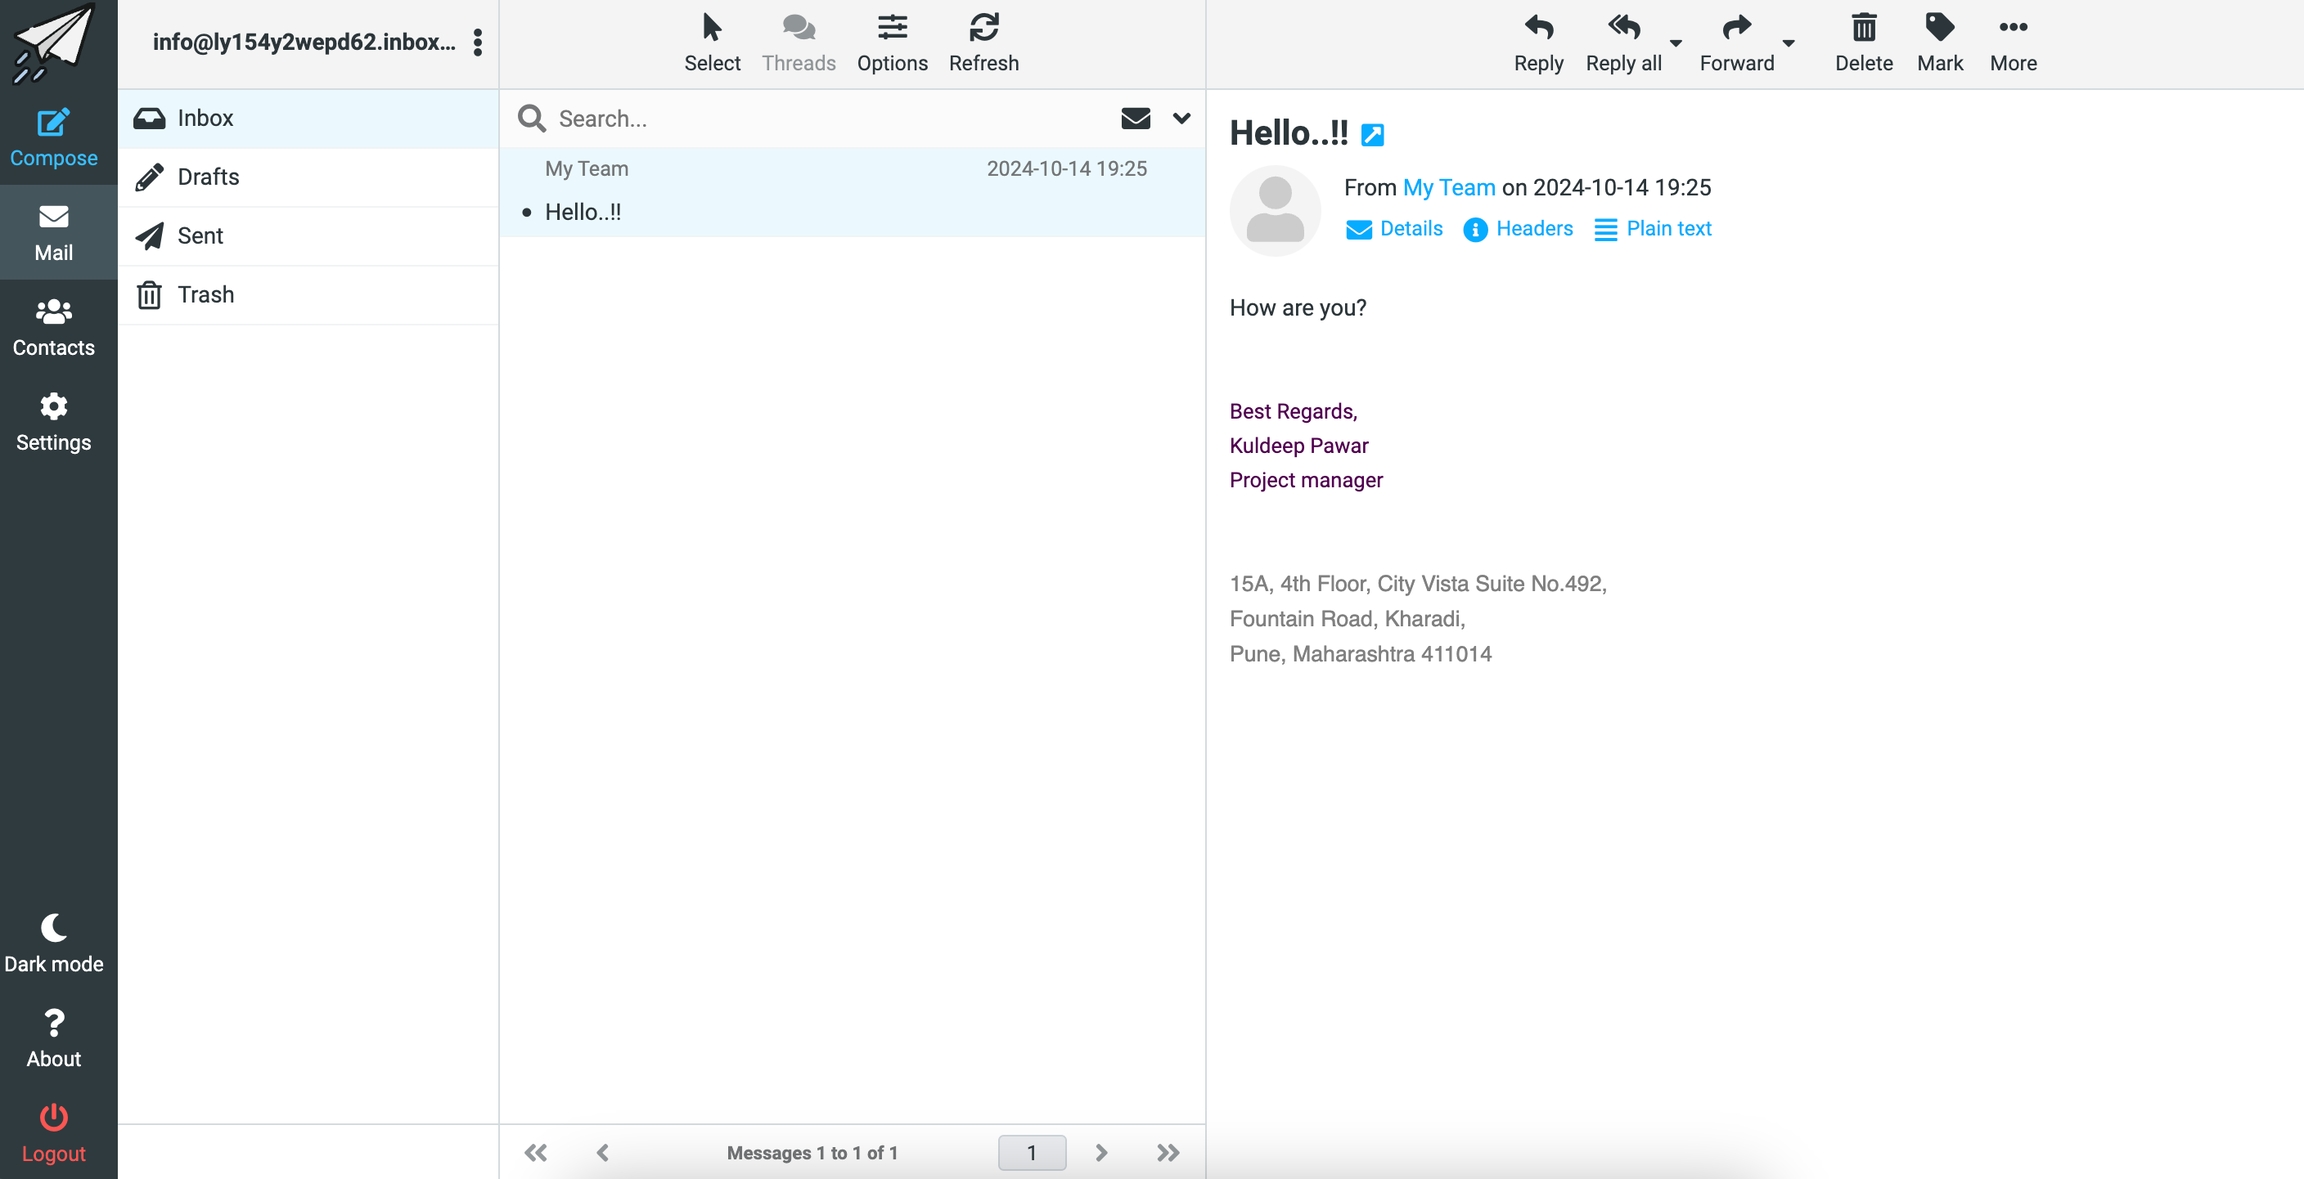Open message in new window icon
Viewport: 2304px width, 1179px height.
point(1373,135)
